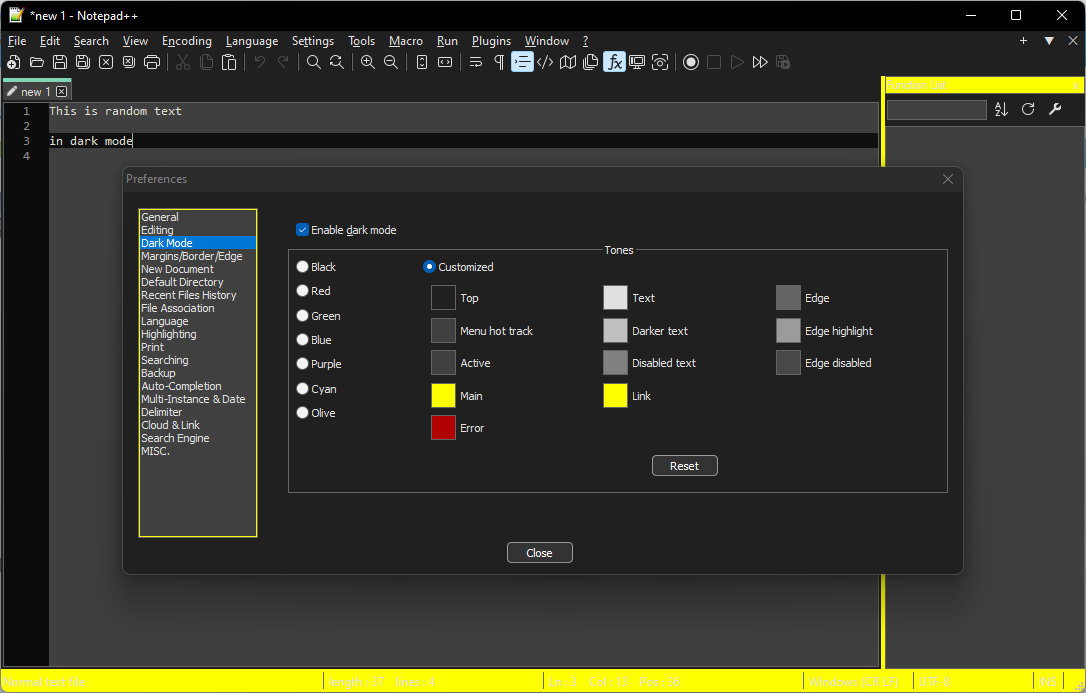1086x693 pixels.
Task: Click the plus new tab button
Action: [x=1023, y=41]
